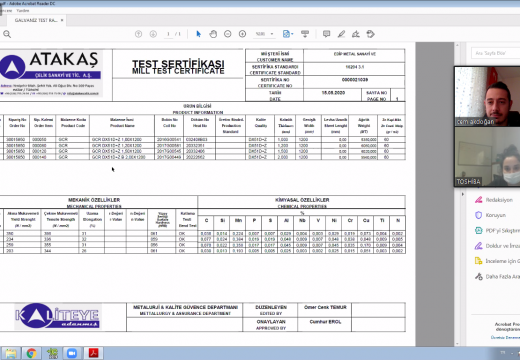This screenshot has width=520, height=360.
Task: Open the green app icon in taskbar
Action: point(52,353)
